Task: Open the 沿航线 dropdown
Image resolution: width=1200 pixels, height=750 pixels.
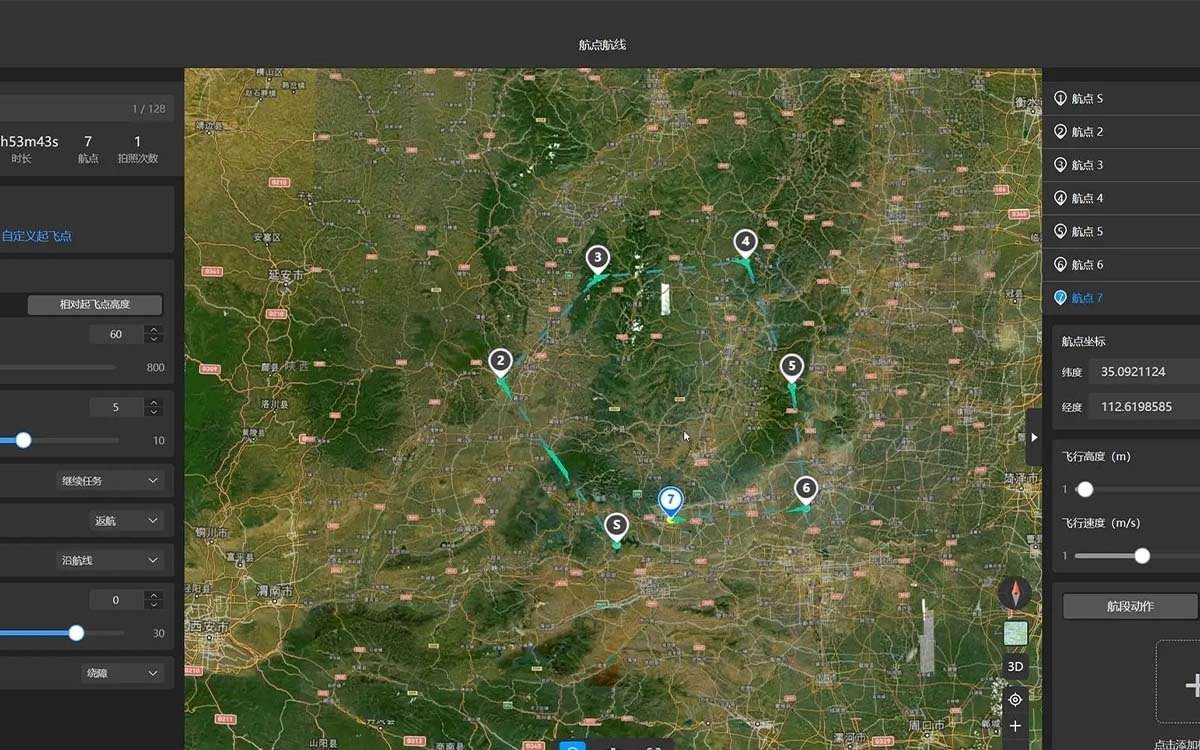Action: coord(109,560)
